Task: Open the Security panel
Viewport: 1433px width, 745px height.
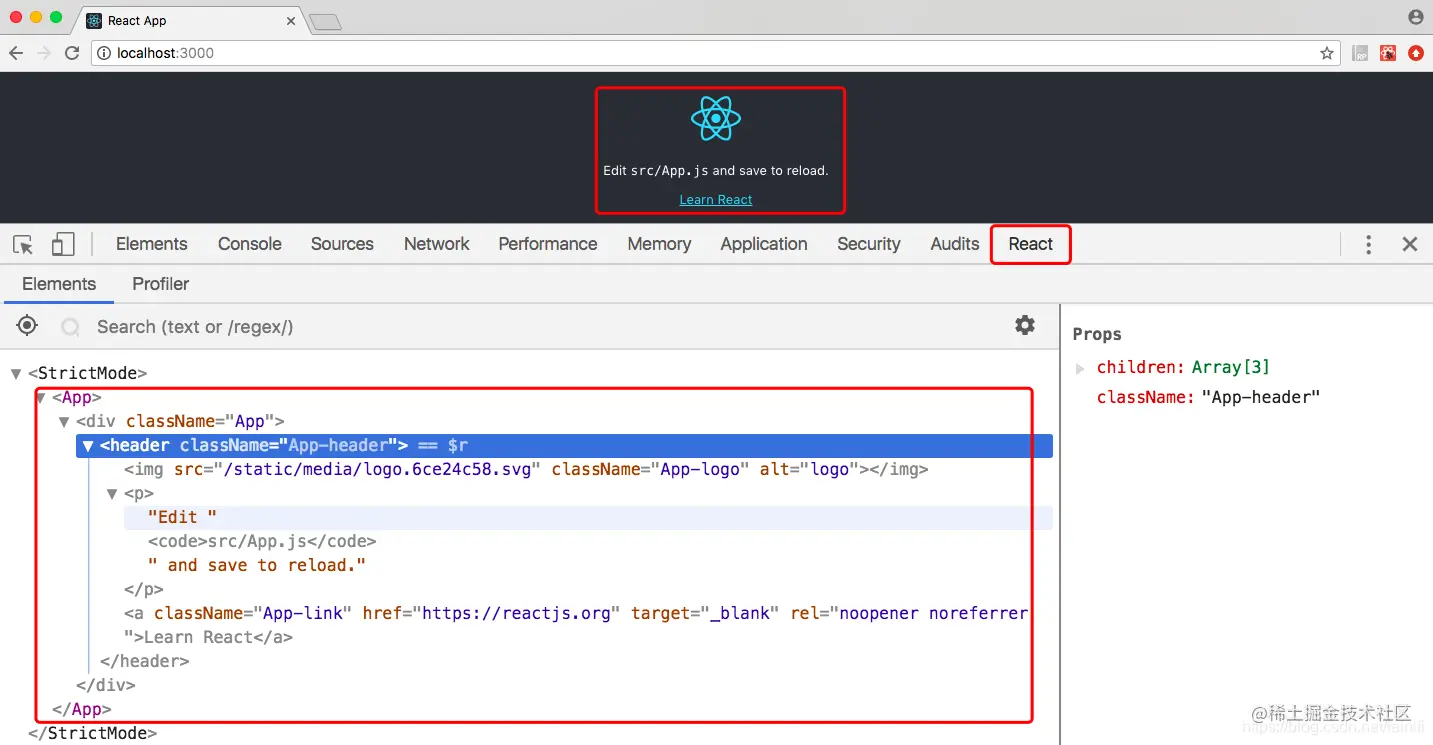Action: [x=869, y=244]
